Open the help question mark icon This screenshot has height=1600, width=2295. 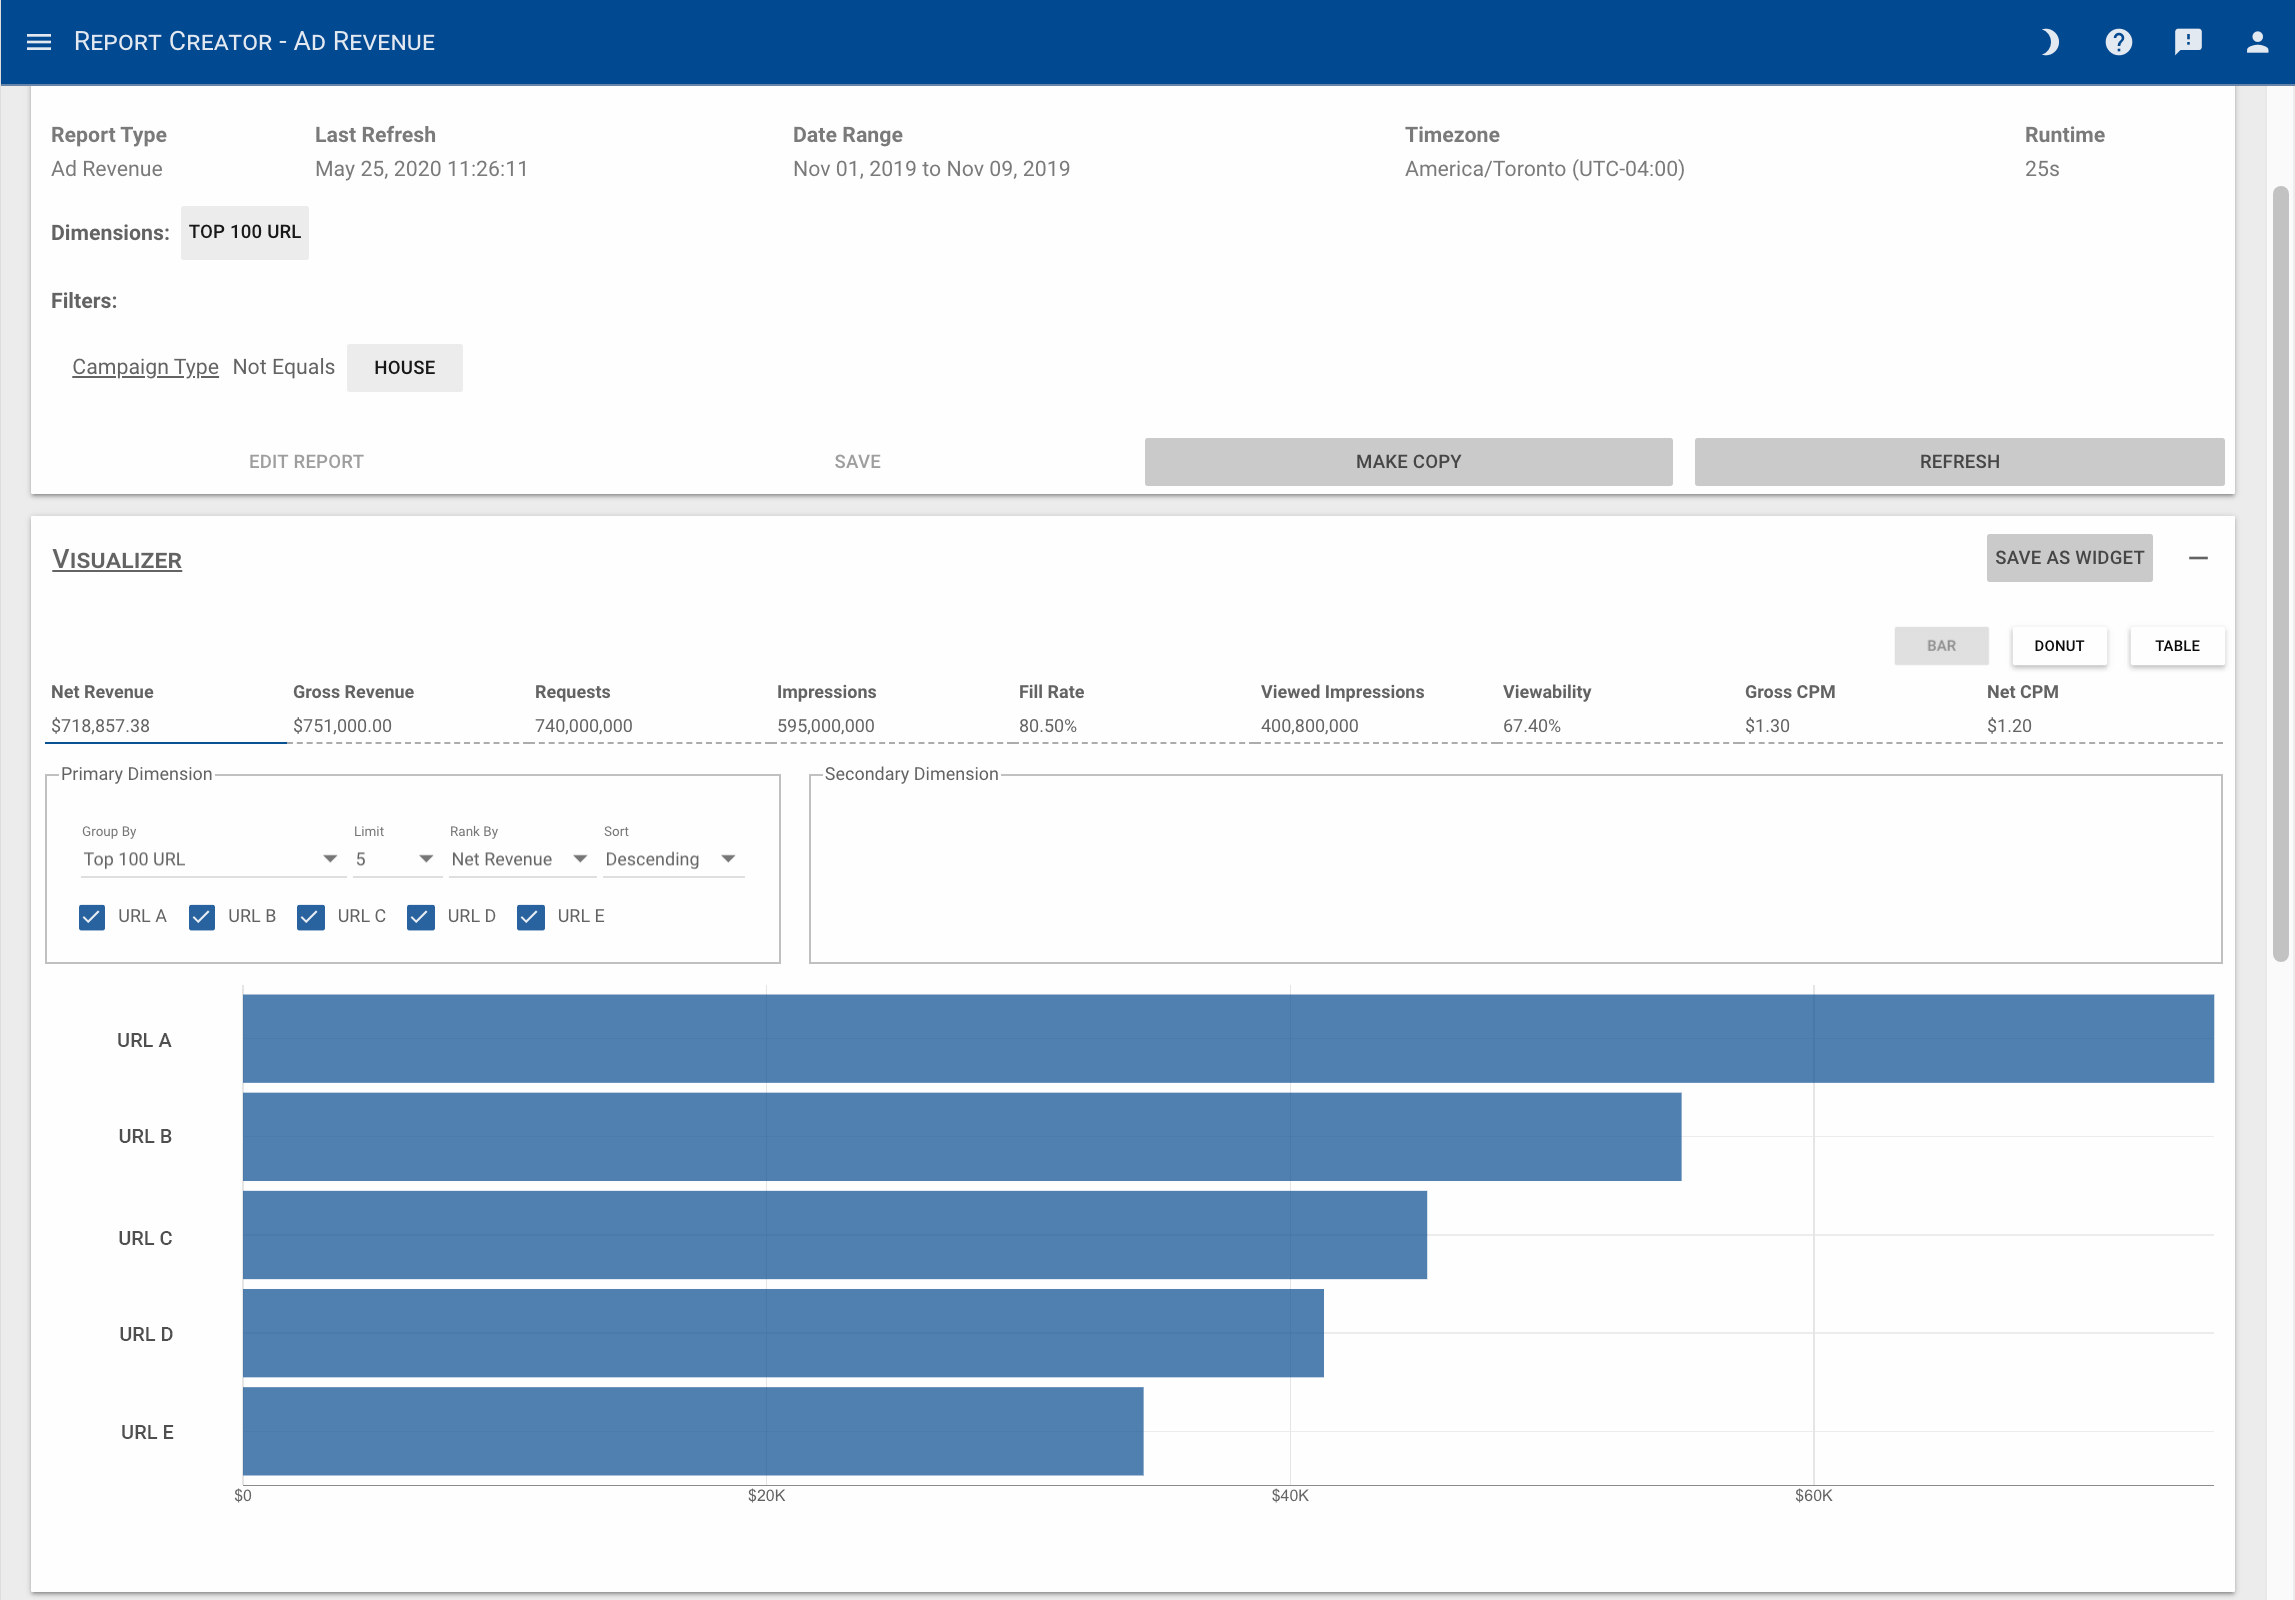coord(2118,42)
